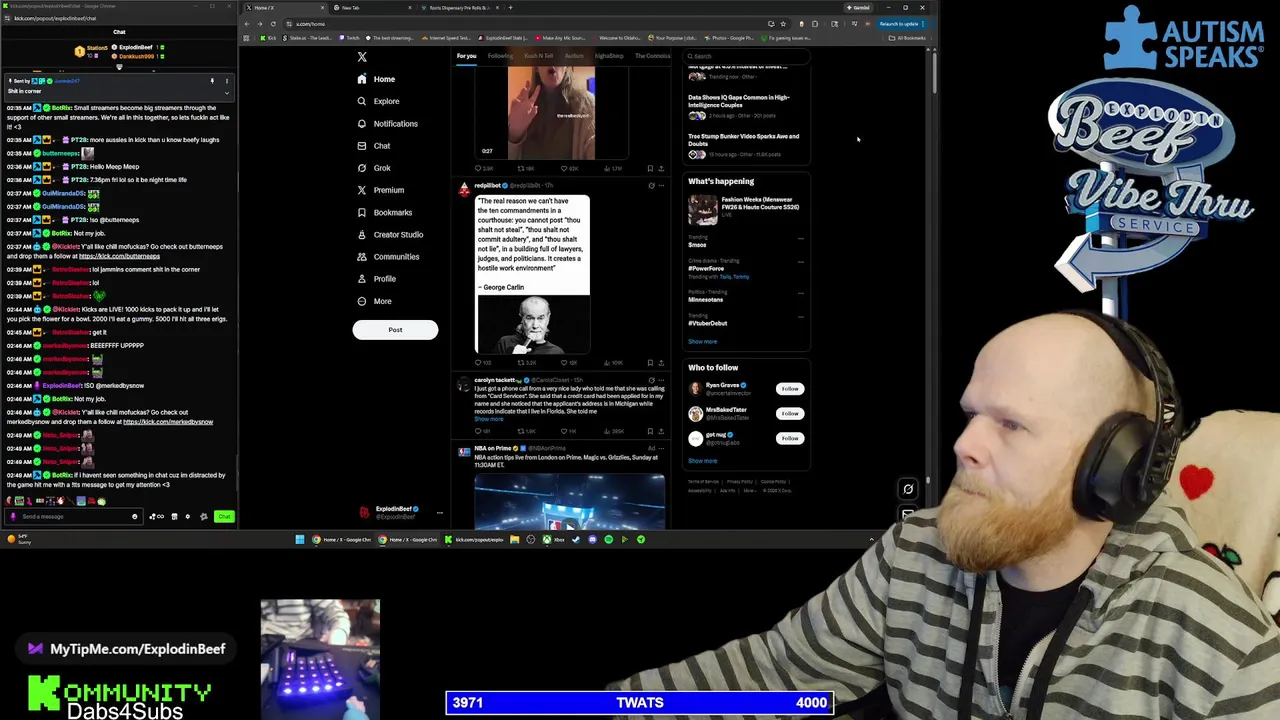
Task: Open Windows Start menu
Action: coord(299,540)
